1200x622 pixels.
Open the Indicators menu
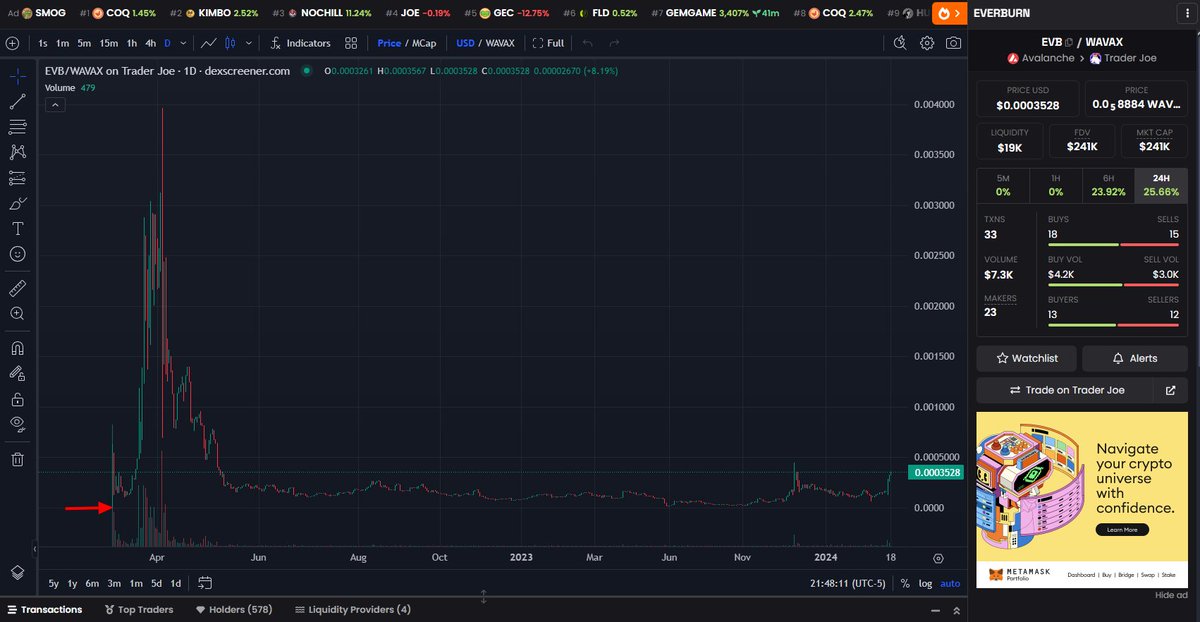click(299, 43)
